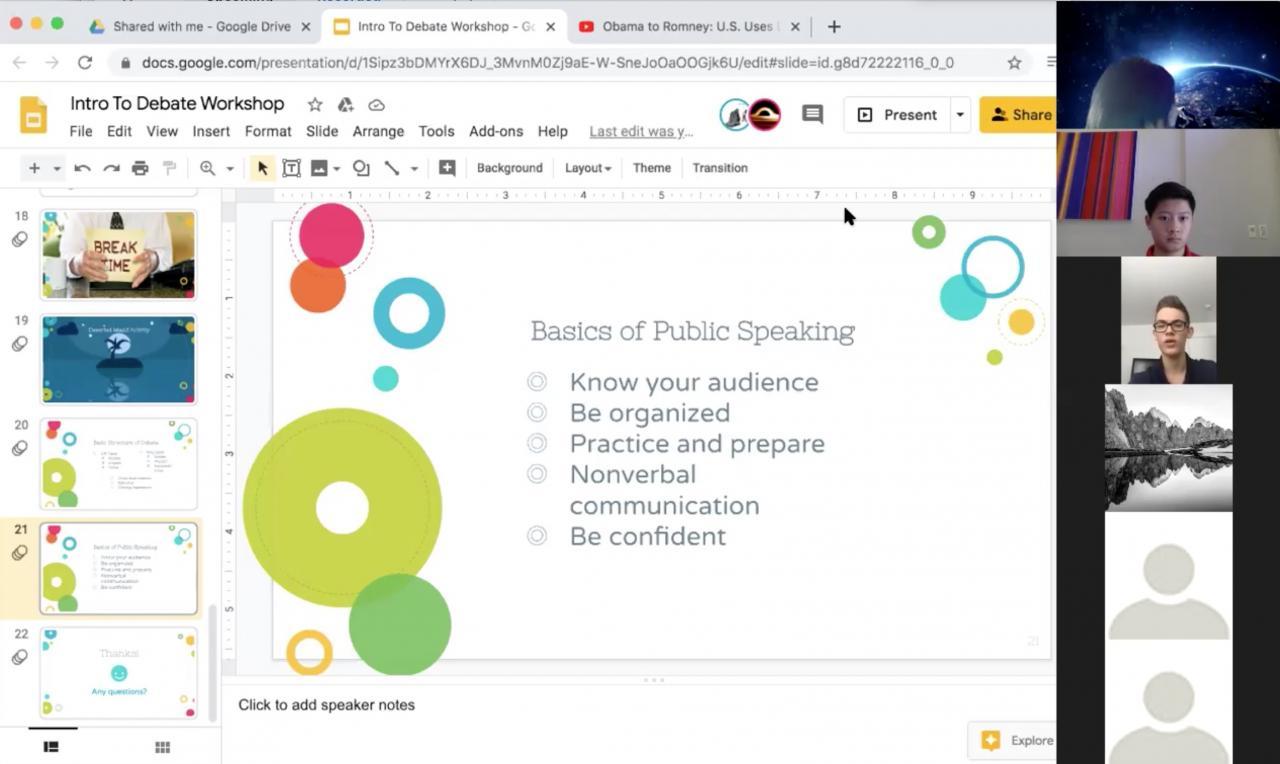Click the Theme button
Image resolution: width=1280 pixels, height=764 pixels.
tap(652, 168)
